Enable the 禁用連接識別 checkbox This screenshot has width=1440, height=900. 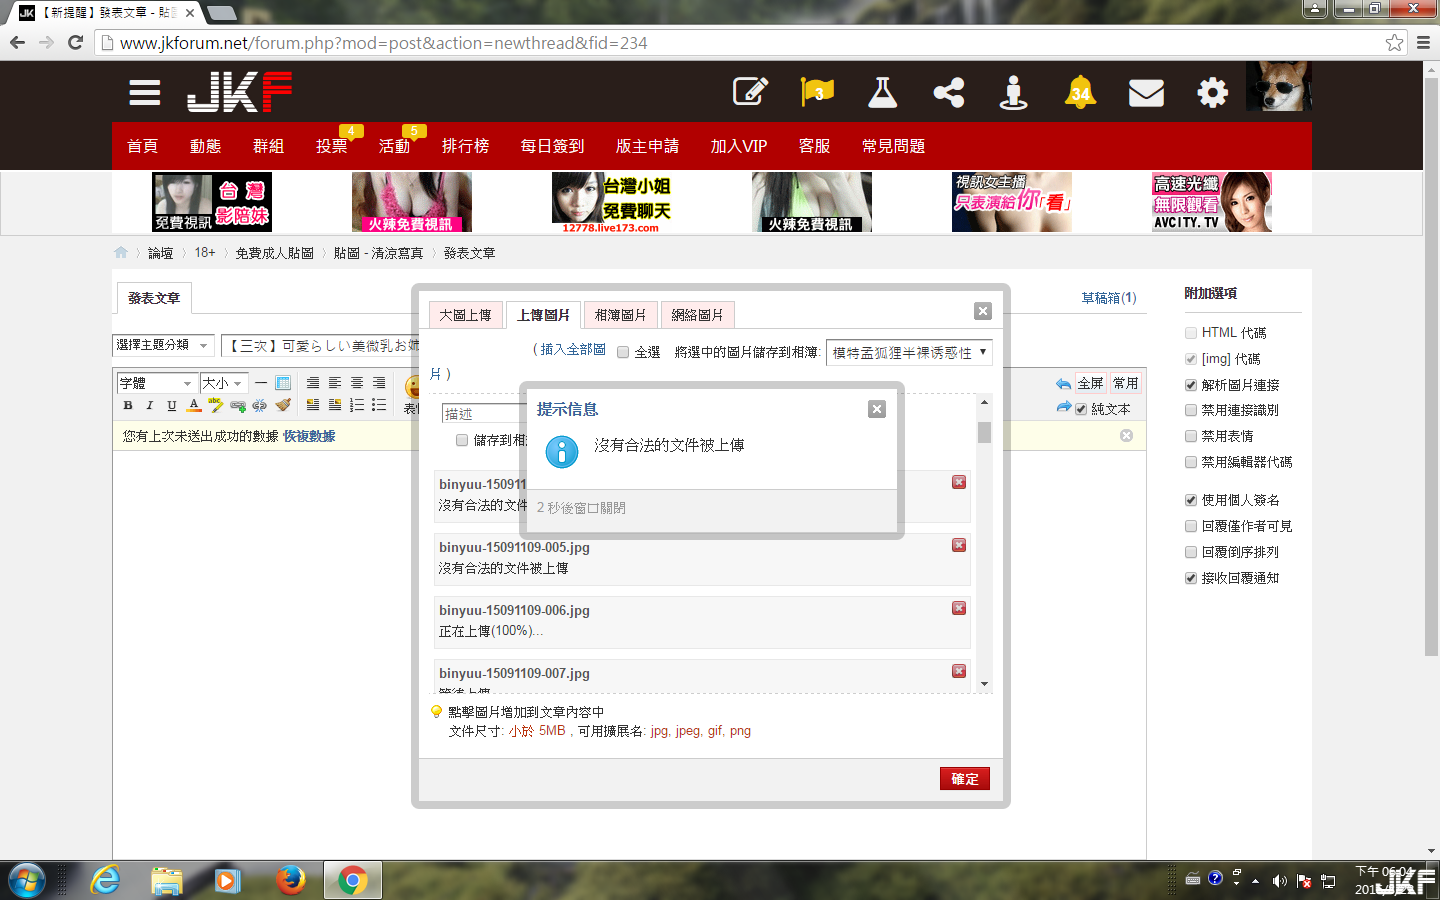pyautogui.click(x=1191, y=410)
